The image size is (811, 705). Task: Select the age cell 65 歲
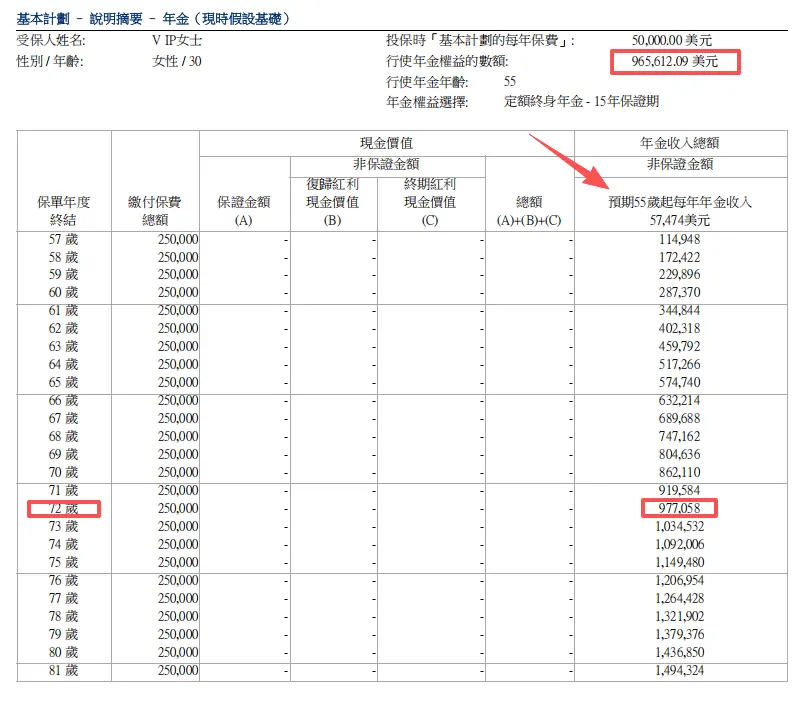coord(64,383)
